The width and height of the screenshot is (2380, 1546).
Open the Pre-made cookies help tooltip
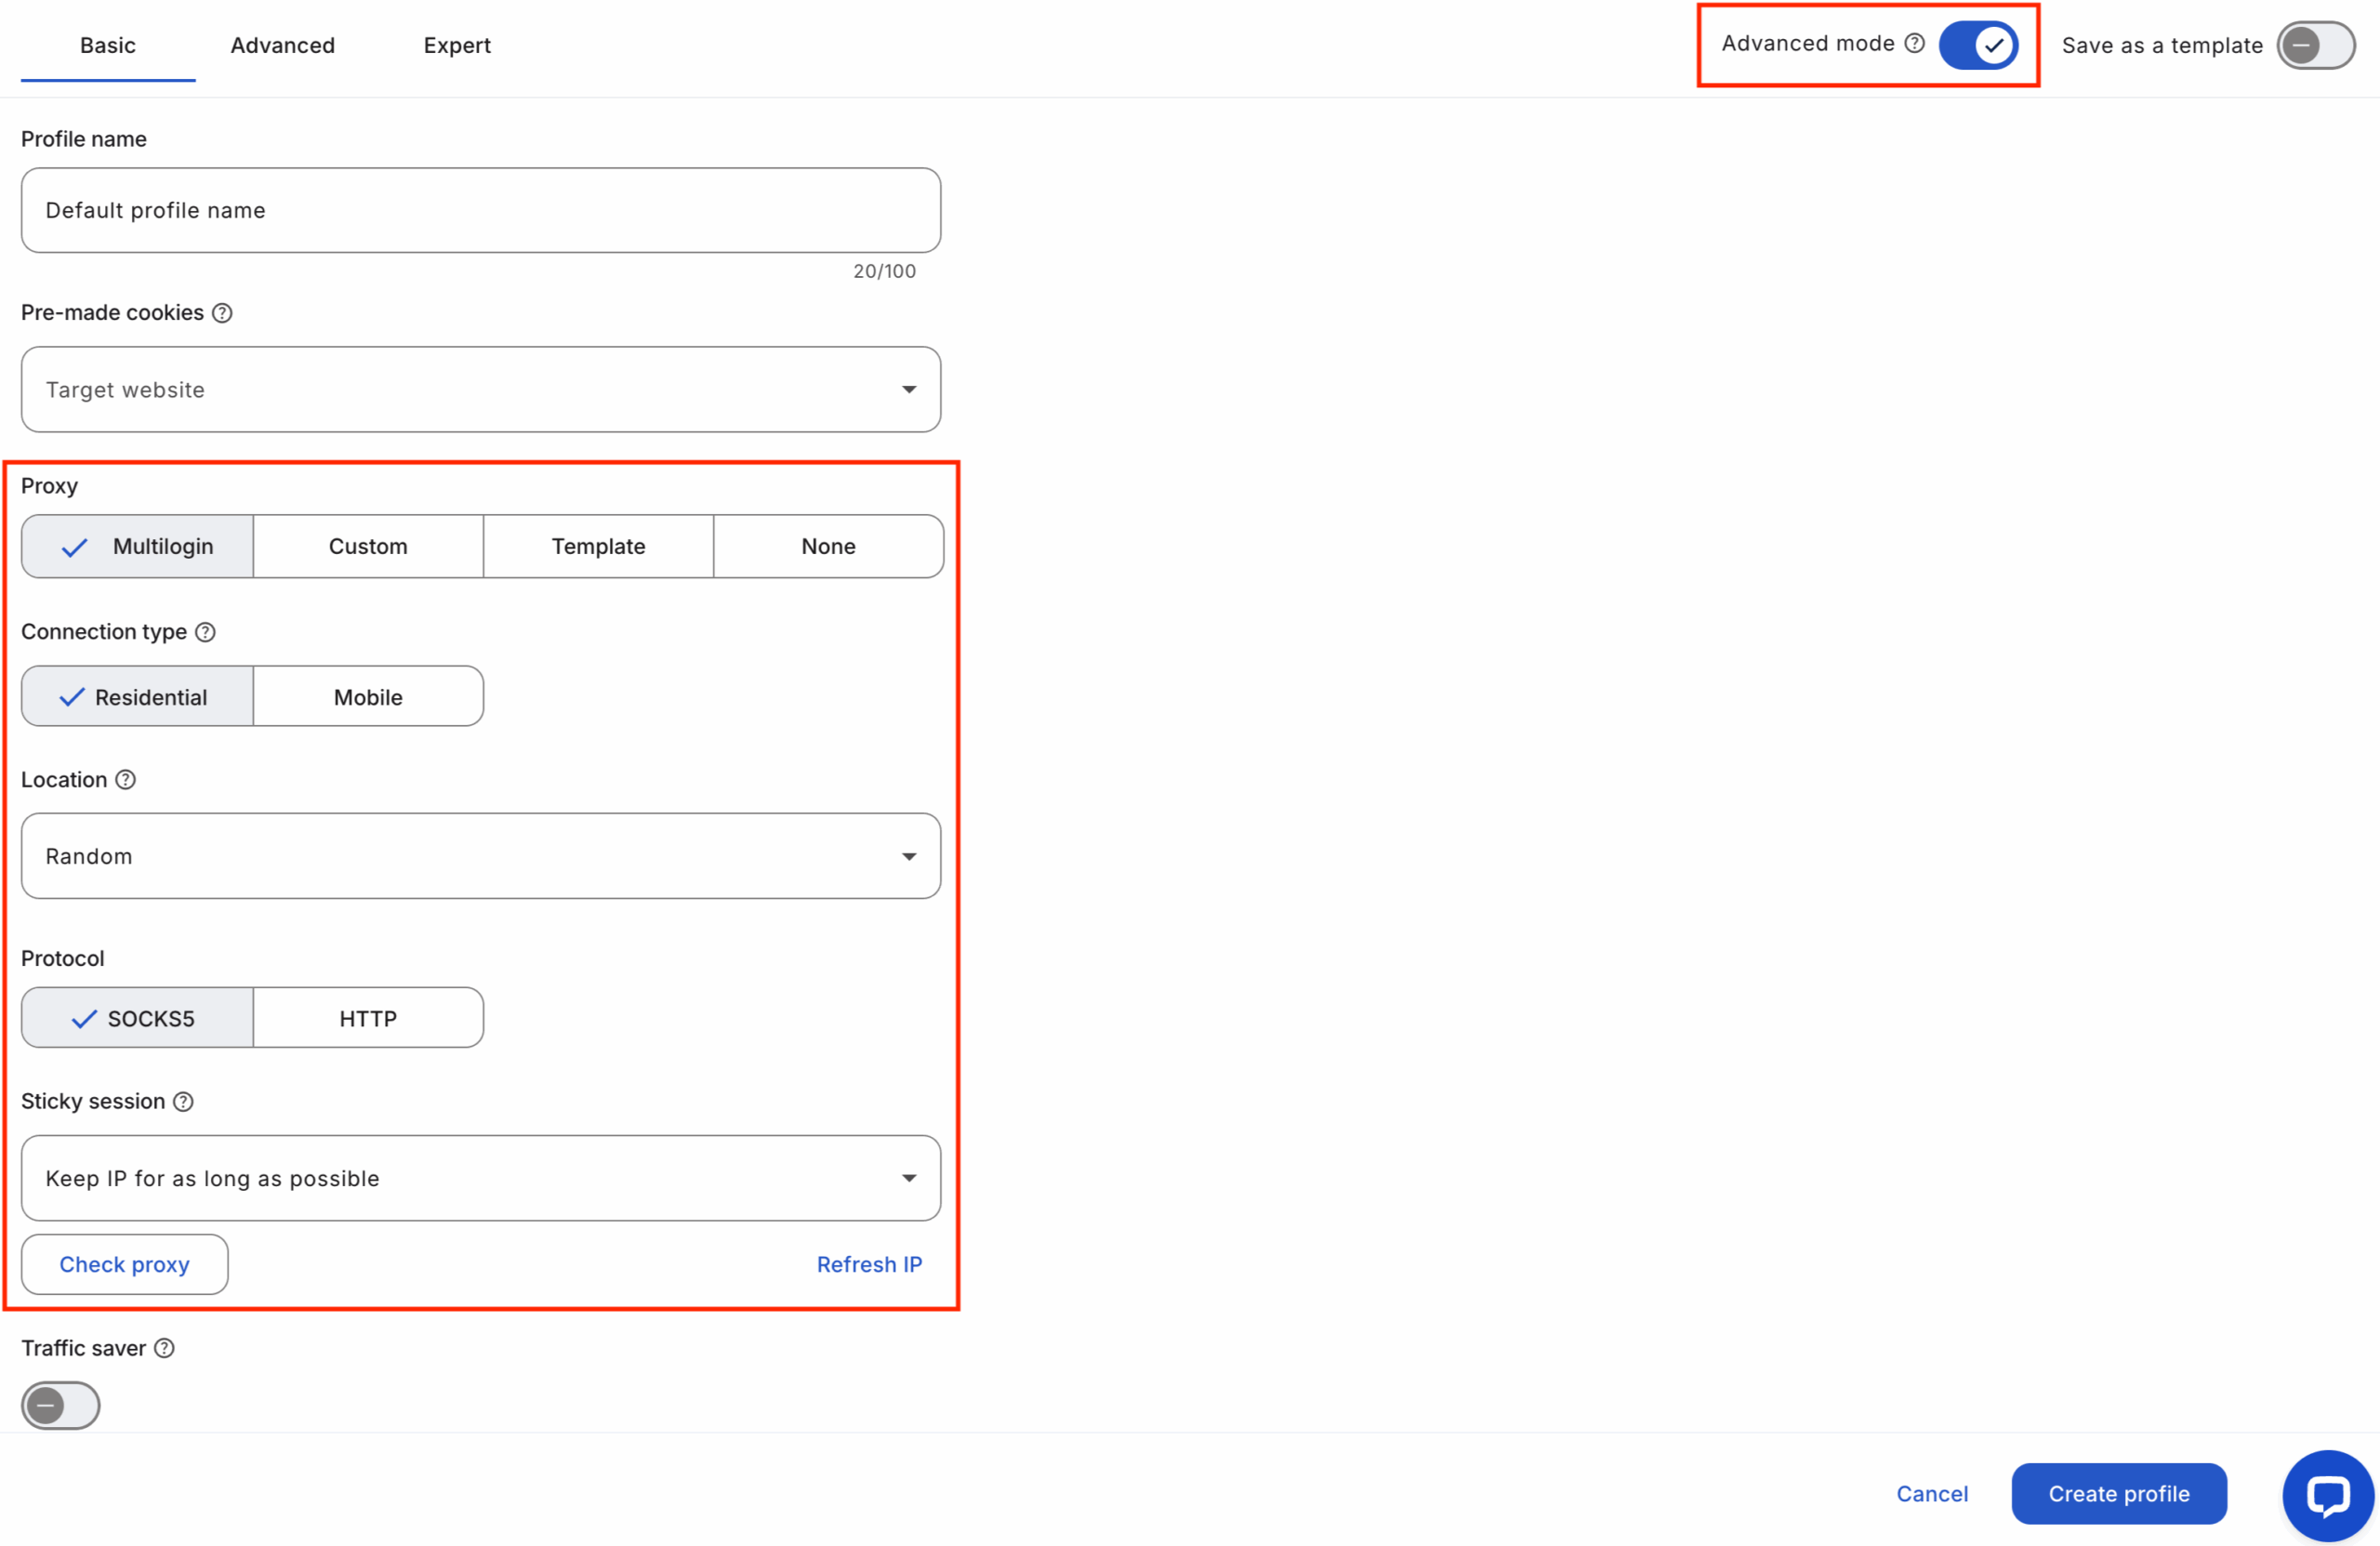(222, 312)
